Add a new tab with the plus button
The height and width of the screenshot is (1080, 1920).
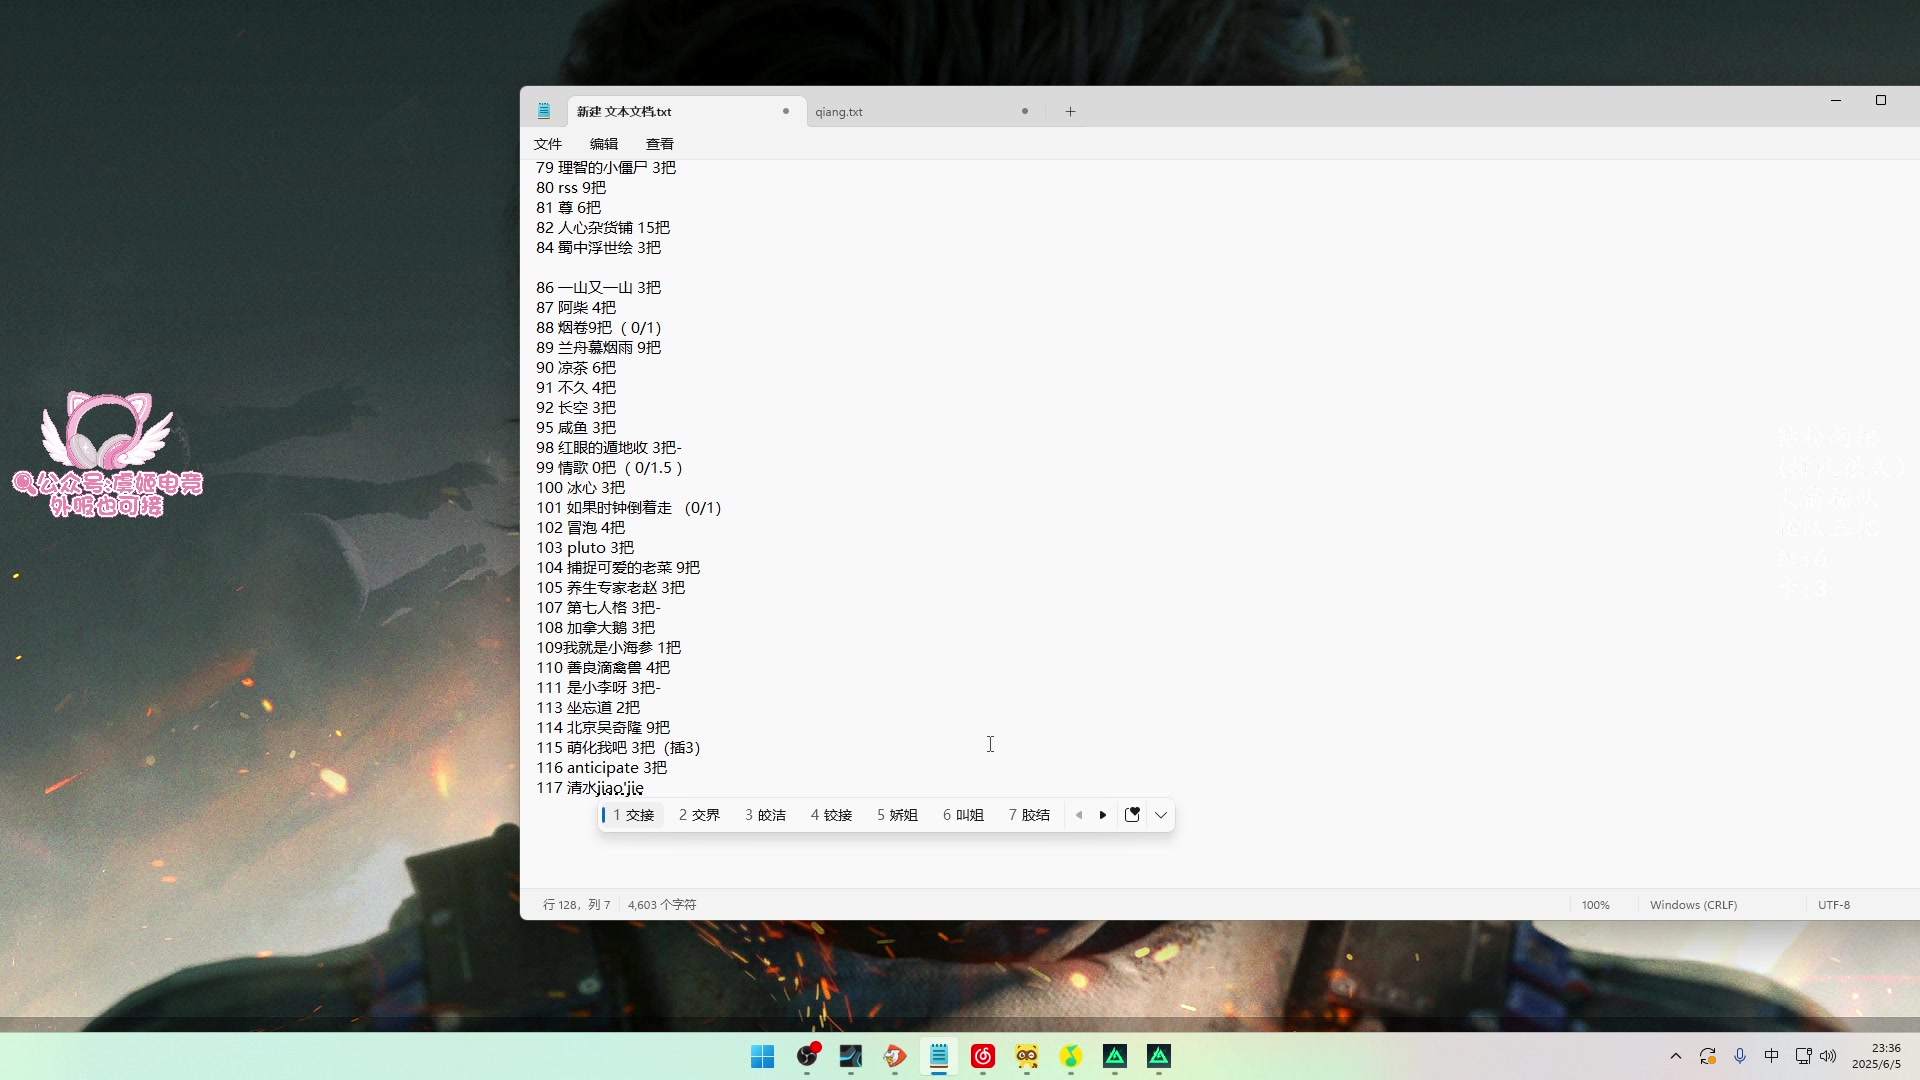tap(1070, 112)
